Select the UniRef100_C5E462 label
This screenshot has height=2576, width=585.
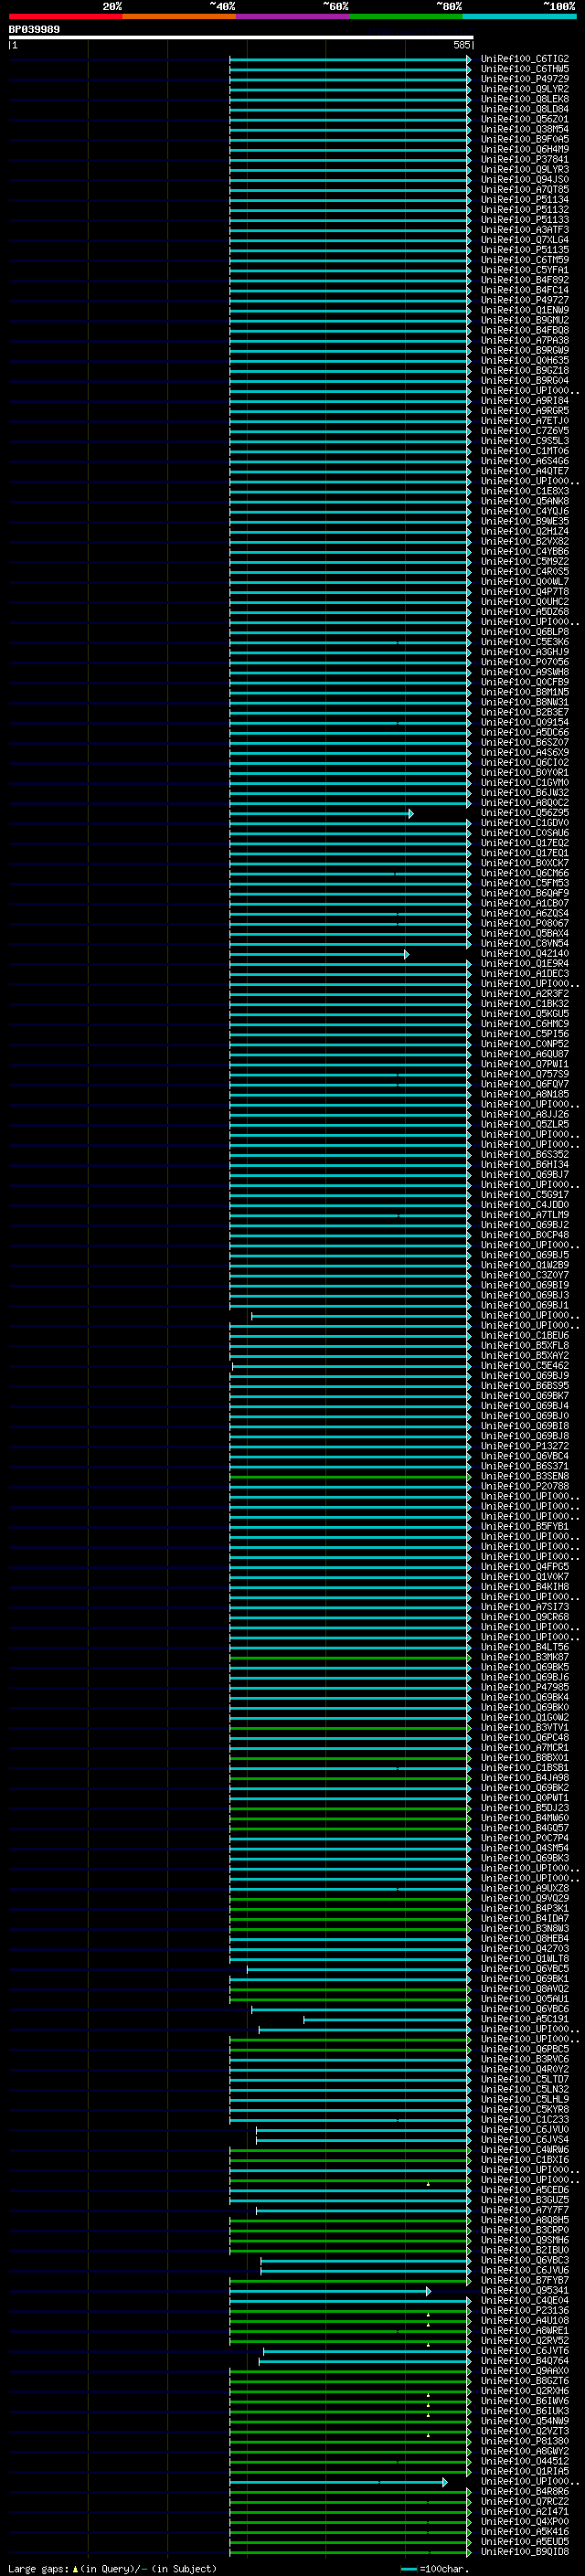tap(524, 1366)
